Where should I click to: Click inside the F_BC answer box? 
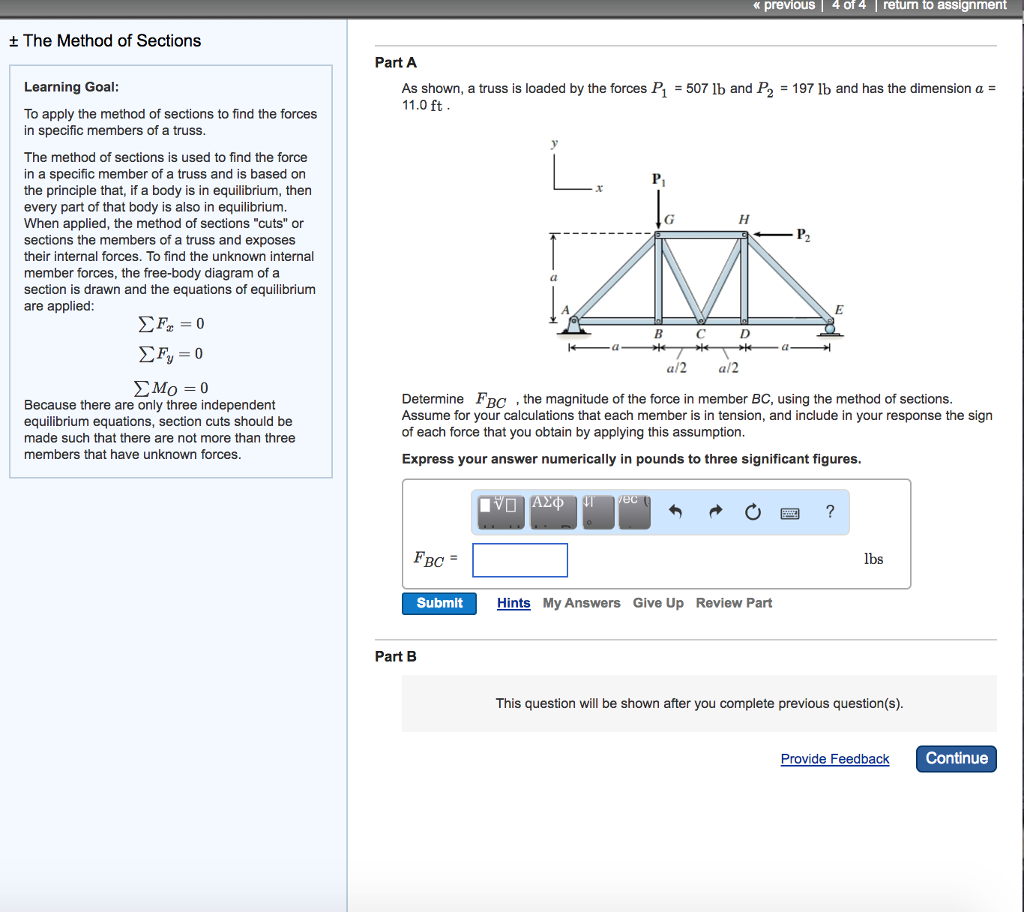pyautogui.click(x=519, y=560)
